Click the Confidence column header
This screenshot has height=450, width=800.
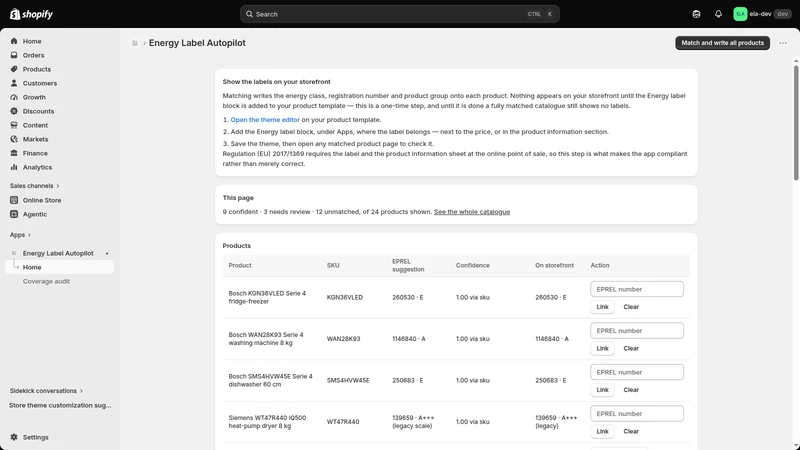pos(472,265)
